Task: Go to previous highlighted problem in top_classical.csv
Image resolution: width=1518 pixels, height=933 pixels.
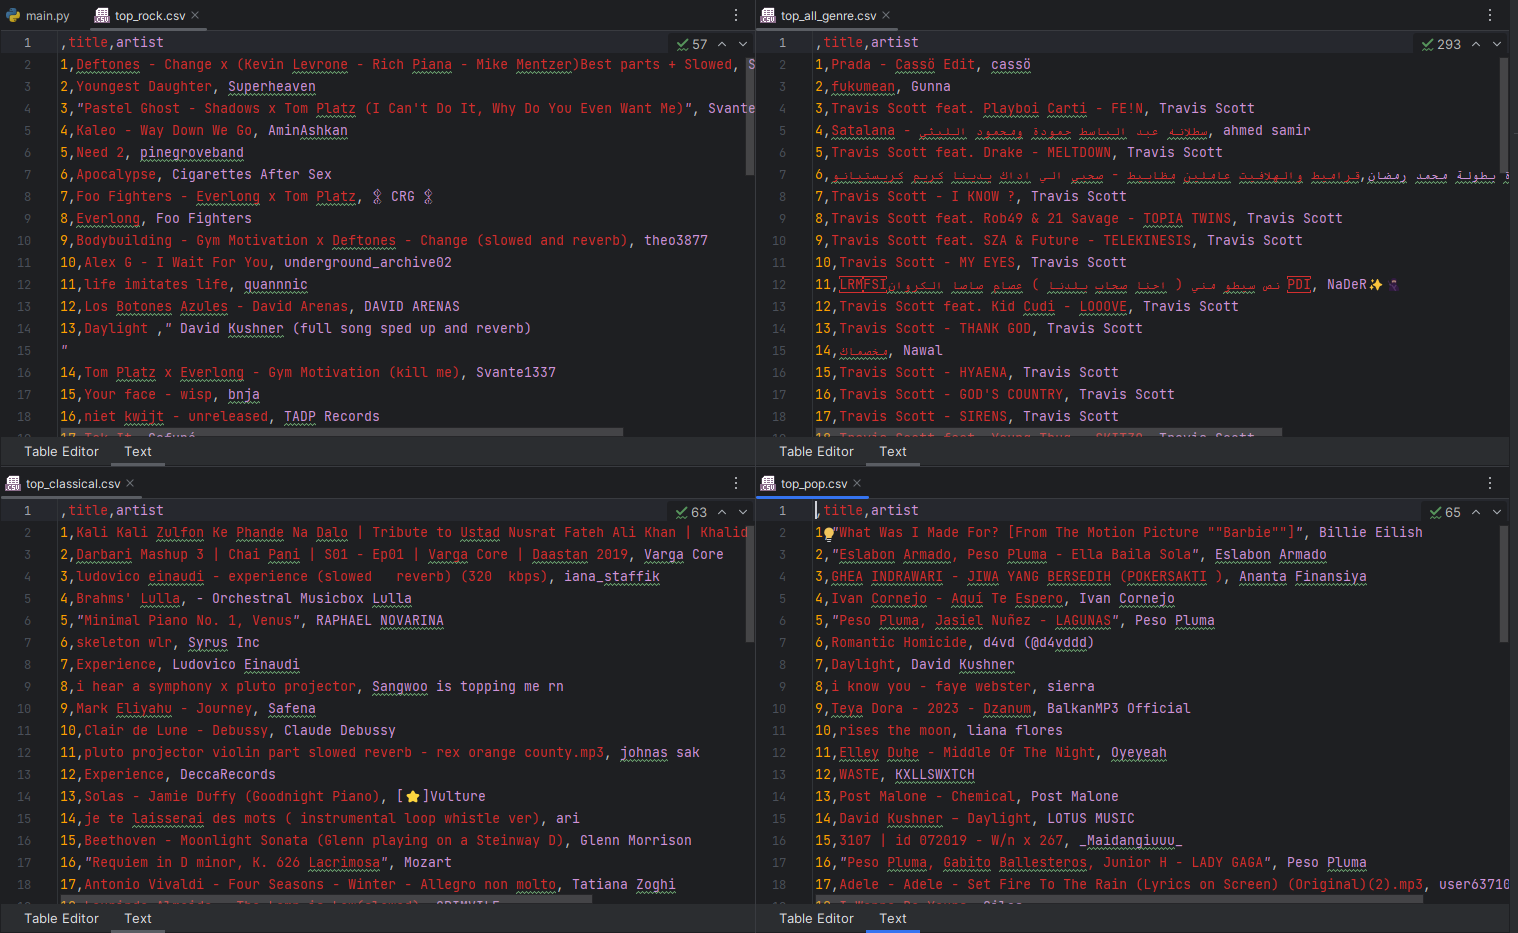Action: pos(722,512)
